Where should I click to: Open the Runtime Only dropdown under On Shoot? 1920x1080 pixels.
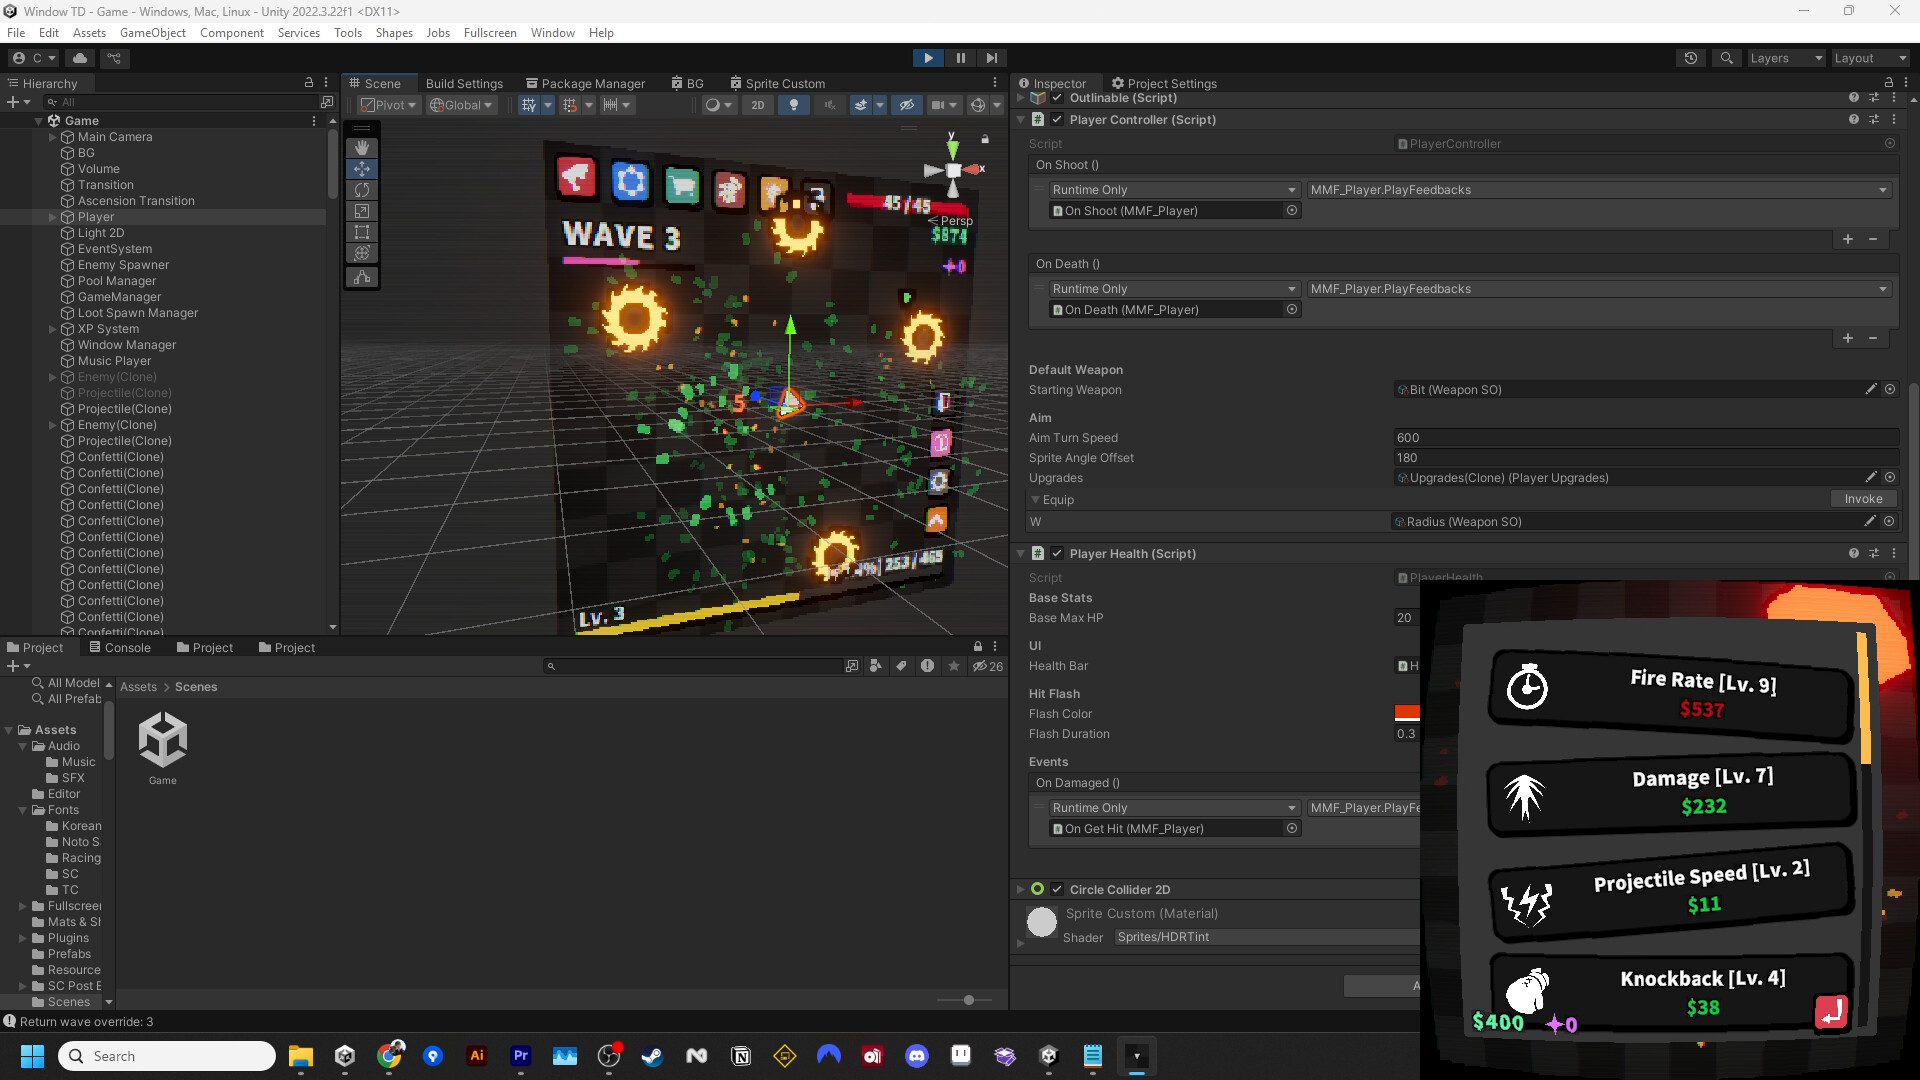(x=1172, y=189)
